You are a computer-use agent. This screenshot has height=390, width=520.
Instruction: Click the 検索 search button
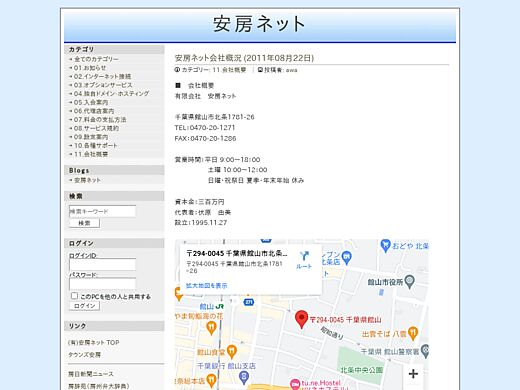pyautogui.click(x=84, y=223)
